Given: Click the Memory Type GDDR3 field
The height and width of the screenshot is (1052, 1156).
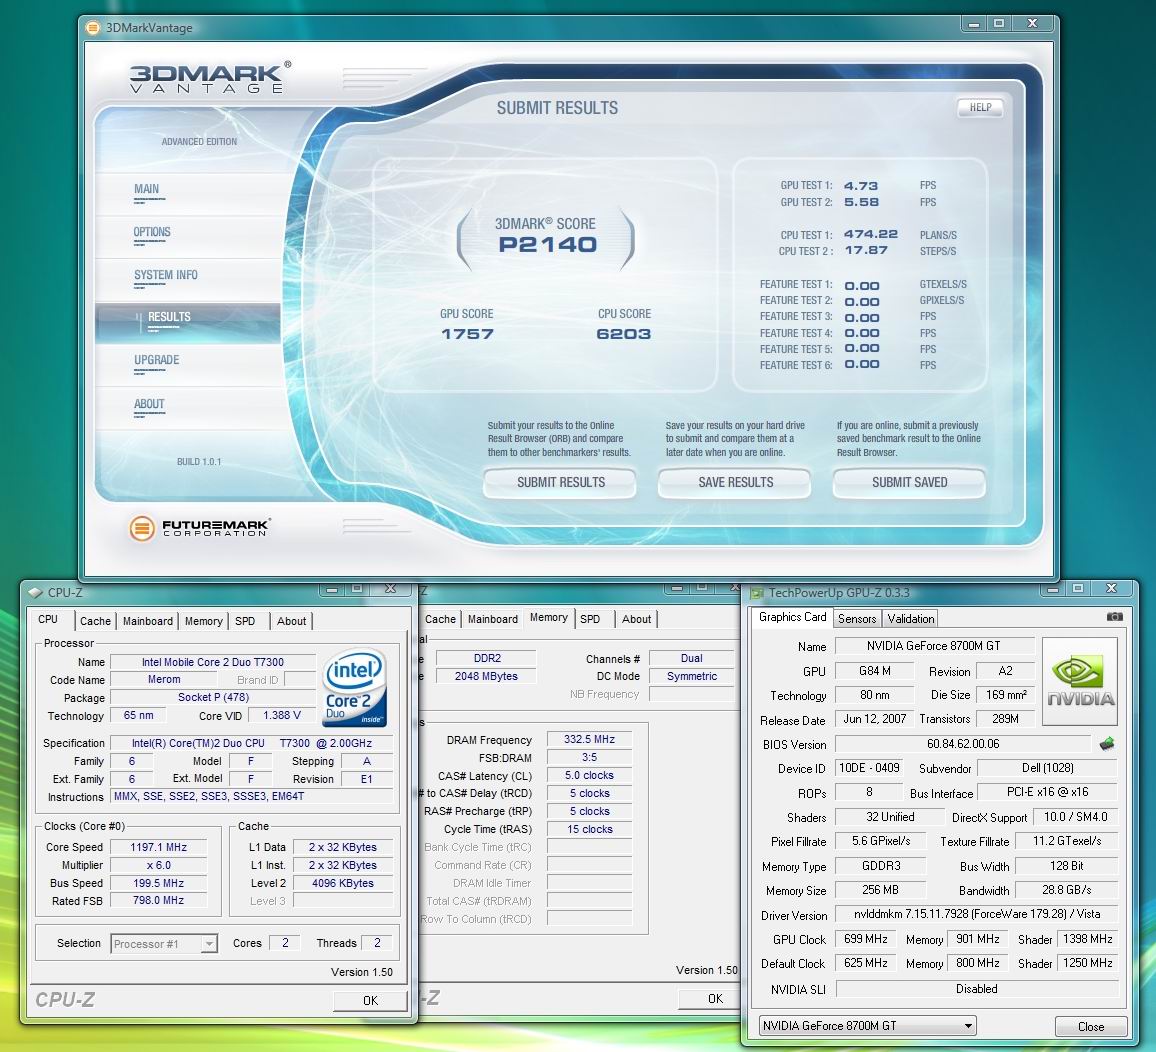Looking at the screenshot, I should (880, 866).
